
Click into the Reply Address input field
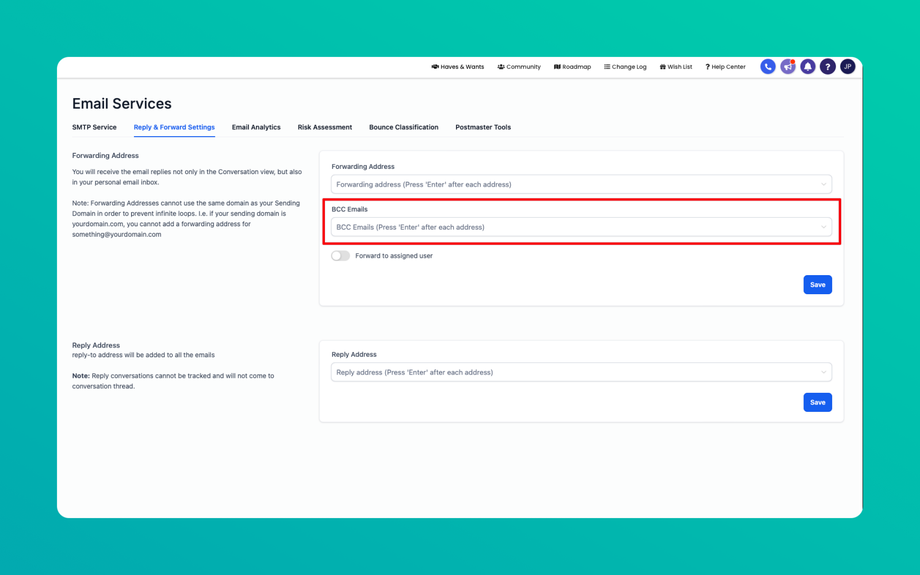point(581,372)
